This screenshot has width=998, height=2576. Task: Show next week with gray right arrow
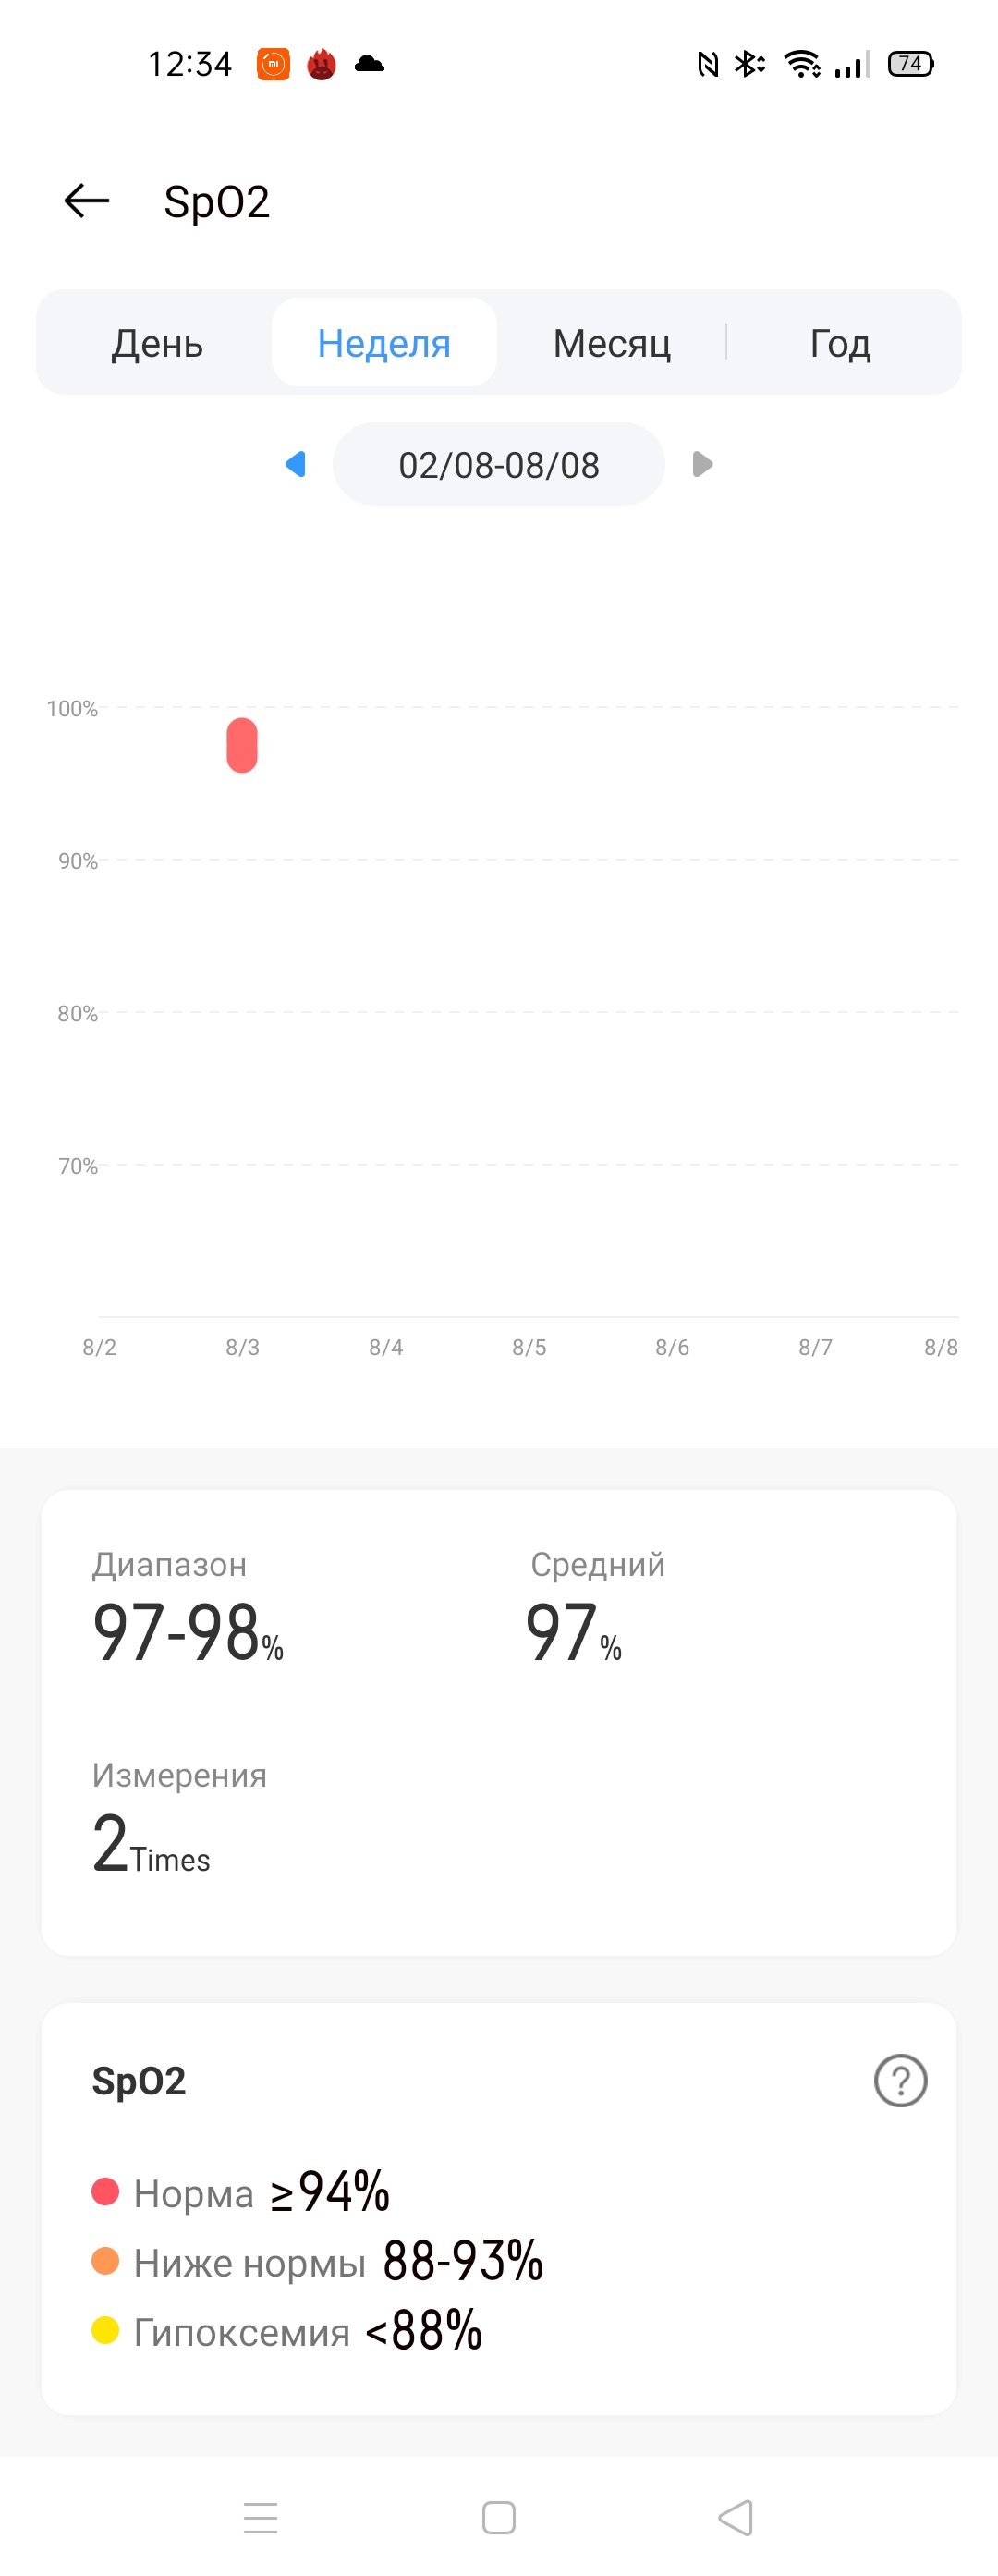point(702,464)
